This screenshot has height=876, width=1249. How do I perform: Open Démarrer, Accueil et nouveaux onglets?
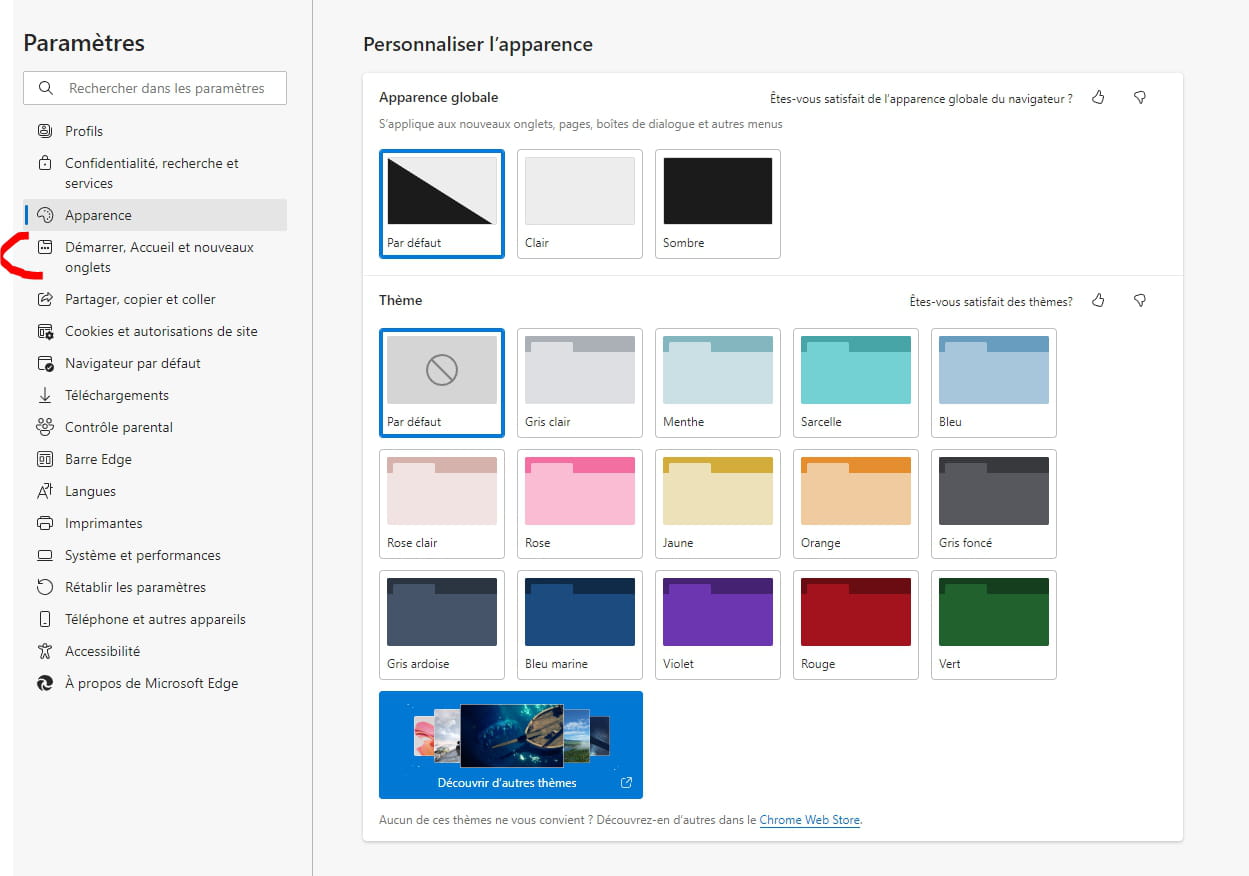click(x=155, y=257)
